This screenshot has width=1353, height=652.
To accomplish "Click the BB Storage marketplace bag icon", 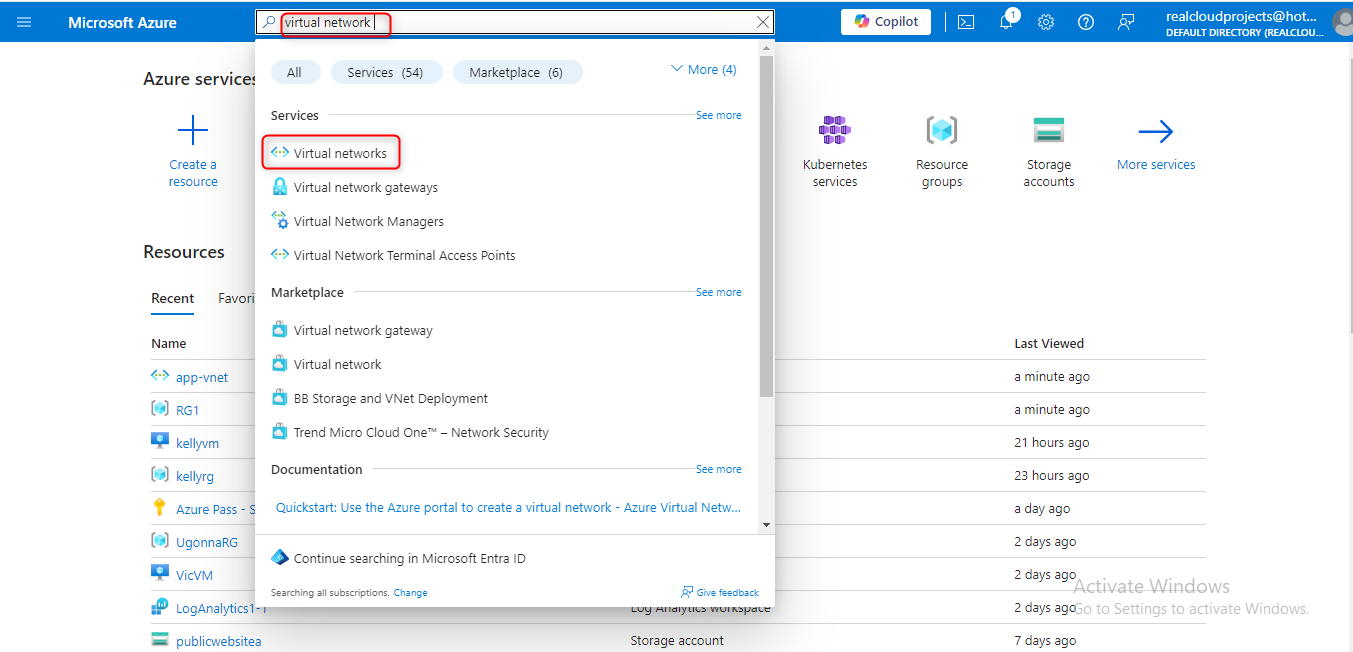I will click(x=280, y=398).
